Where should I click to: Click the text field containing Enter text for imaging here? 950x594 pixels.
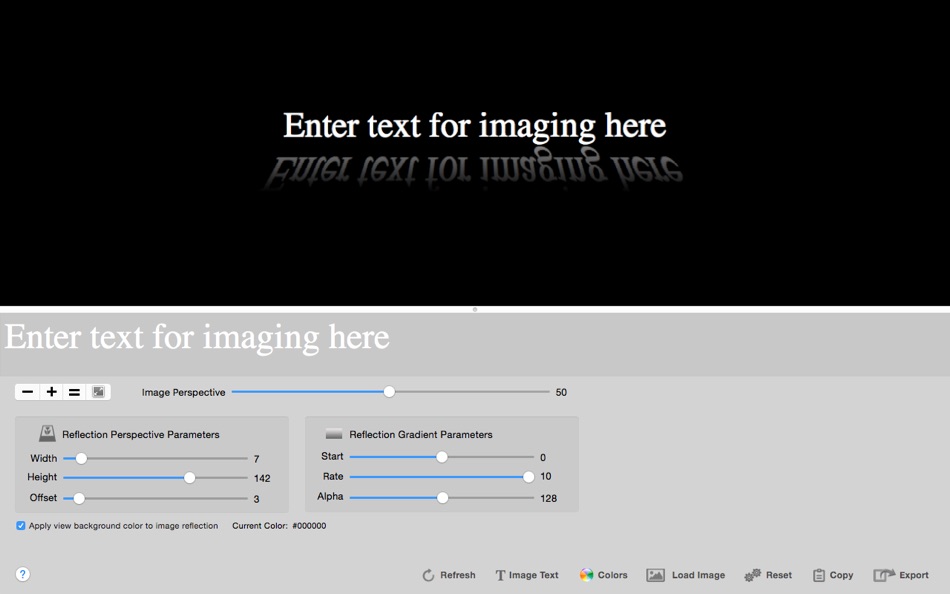(300, 337)
